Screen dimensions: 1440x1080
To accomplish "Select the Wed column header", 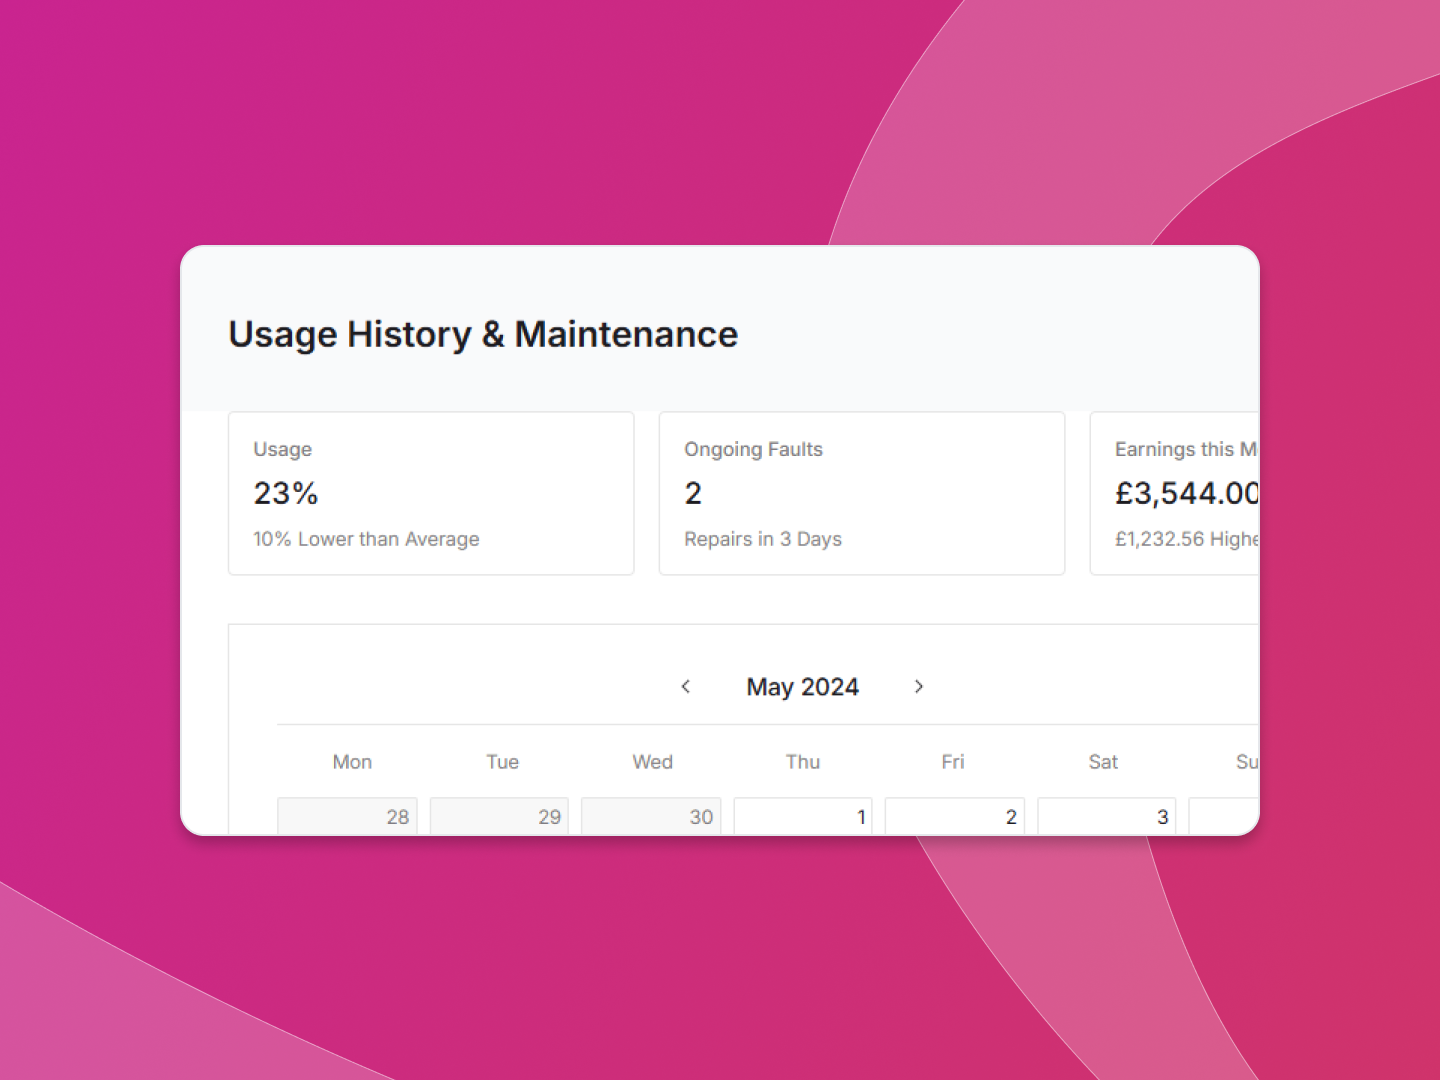I will [652, 762].
